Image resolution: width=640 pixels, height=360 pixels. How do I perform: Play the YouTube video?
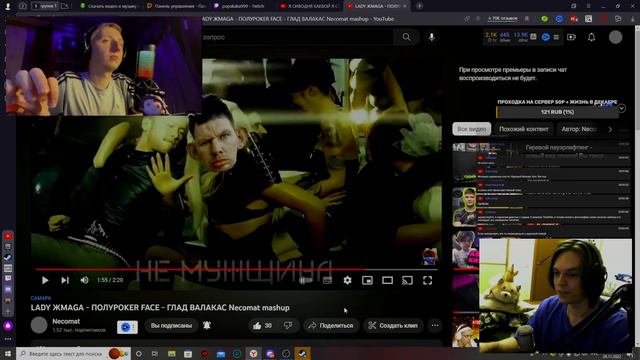pos(45,280)
